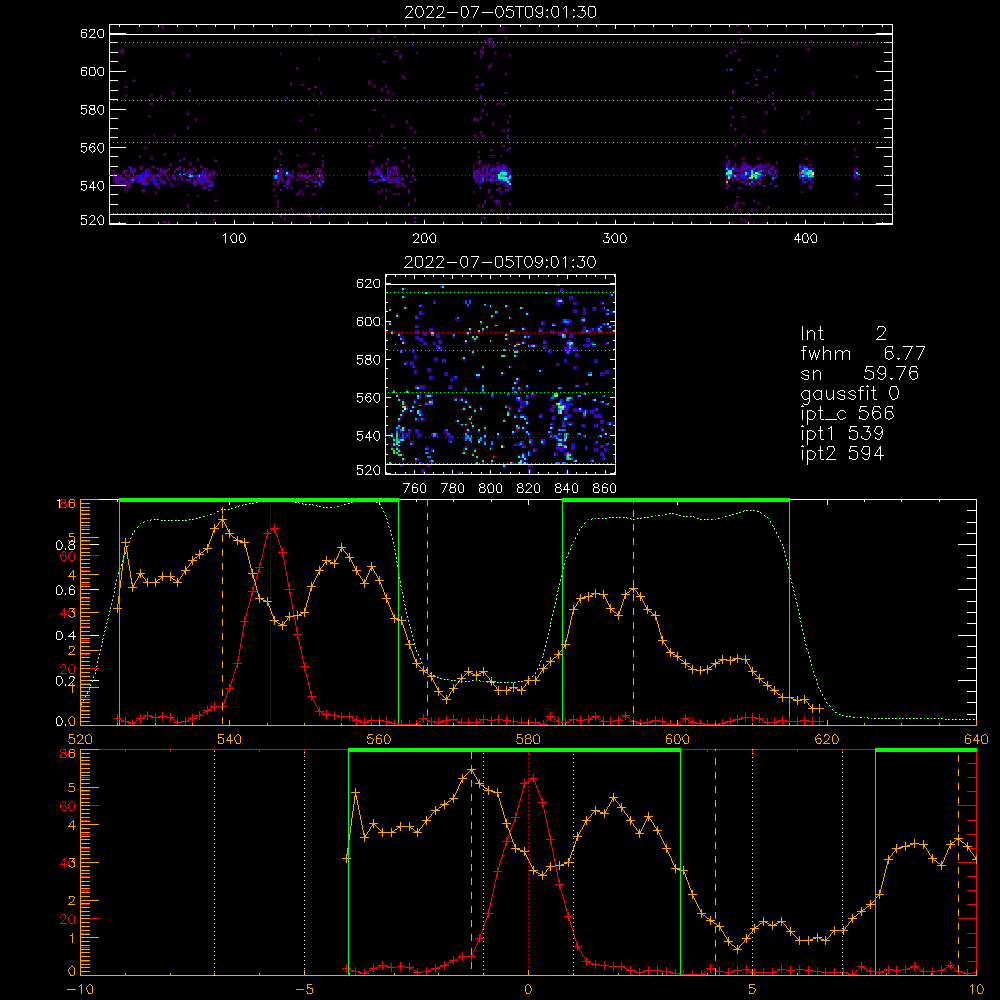Click the dashed orange marker near 566 in upper plot
Image resolution: width=1000 pixels, height=1000 pixels.
427,612
